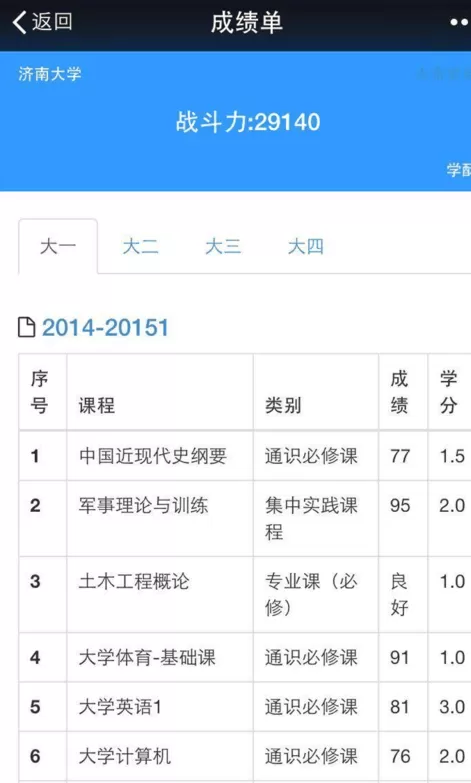The width and height of the screenshot is (471, 783).
Task: Open the 2014-20151 semester link
Action: (x=105, y=328)
